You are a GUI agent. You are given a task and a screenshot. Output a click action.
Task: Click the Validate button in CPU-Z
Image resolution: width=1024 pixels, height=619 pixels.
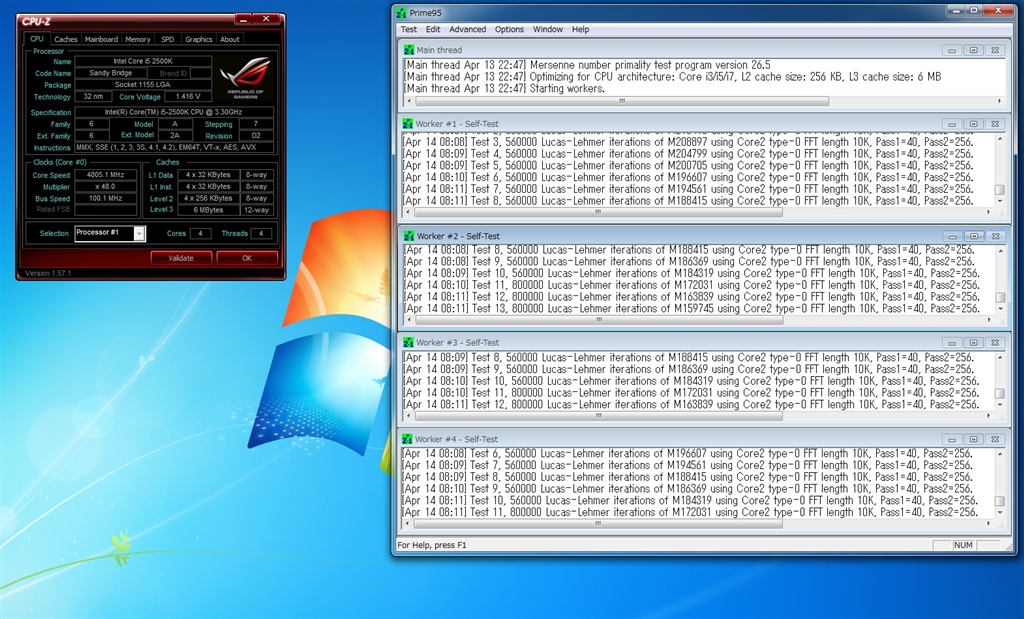click(x=181, y=259)
